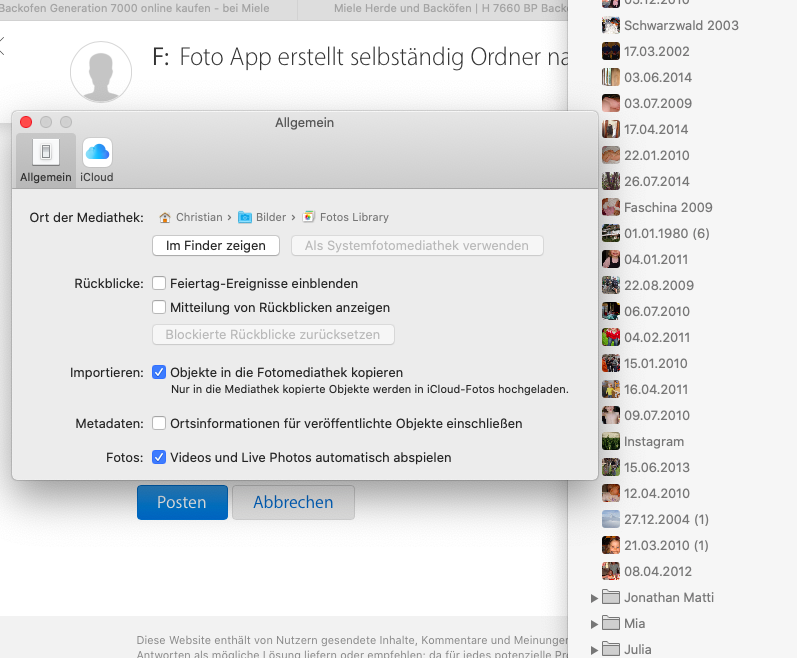The image size is (797, 658).
Task: Click Als Systemfotomediathek verwenden button
Action: (417, 245)
